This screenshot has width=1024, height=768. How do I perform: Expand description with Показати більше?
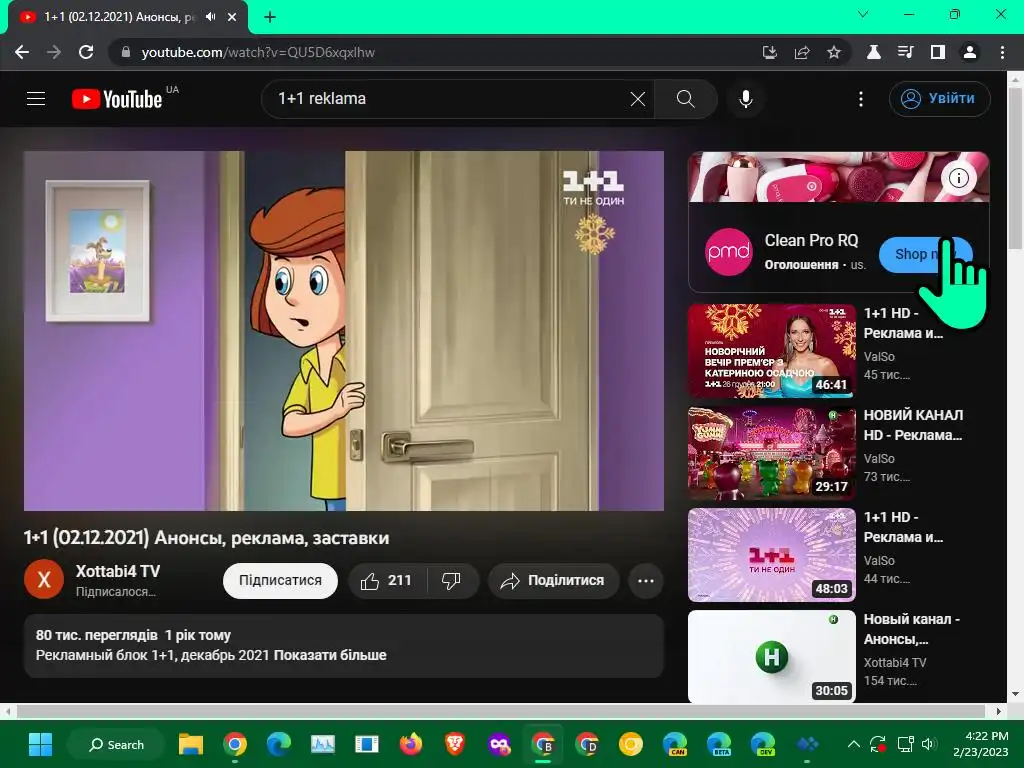pos(330,655)
